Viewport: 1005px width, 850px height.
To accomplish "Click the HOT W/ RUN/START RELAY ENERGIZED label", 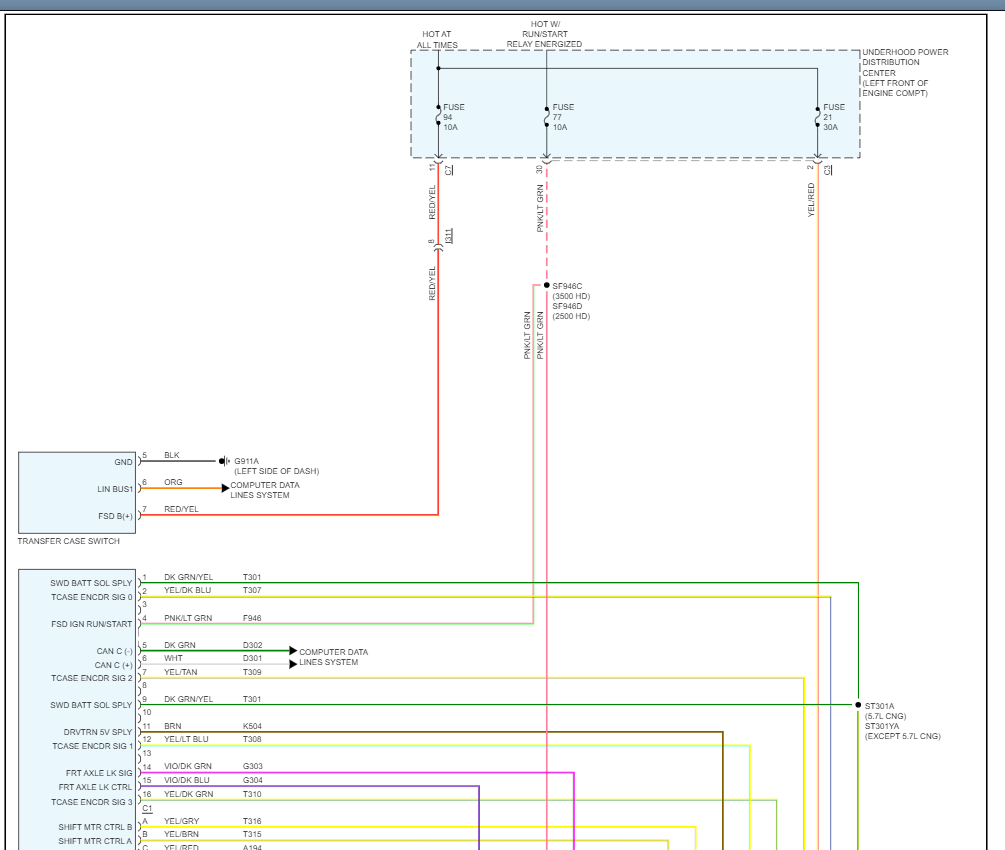I will click(546, 34).
